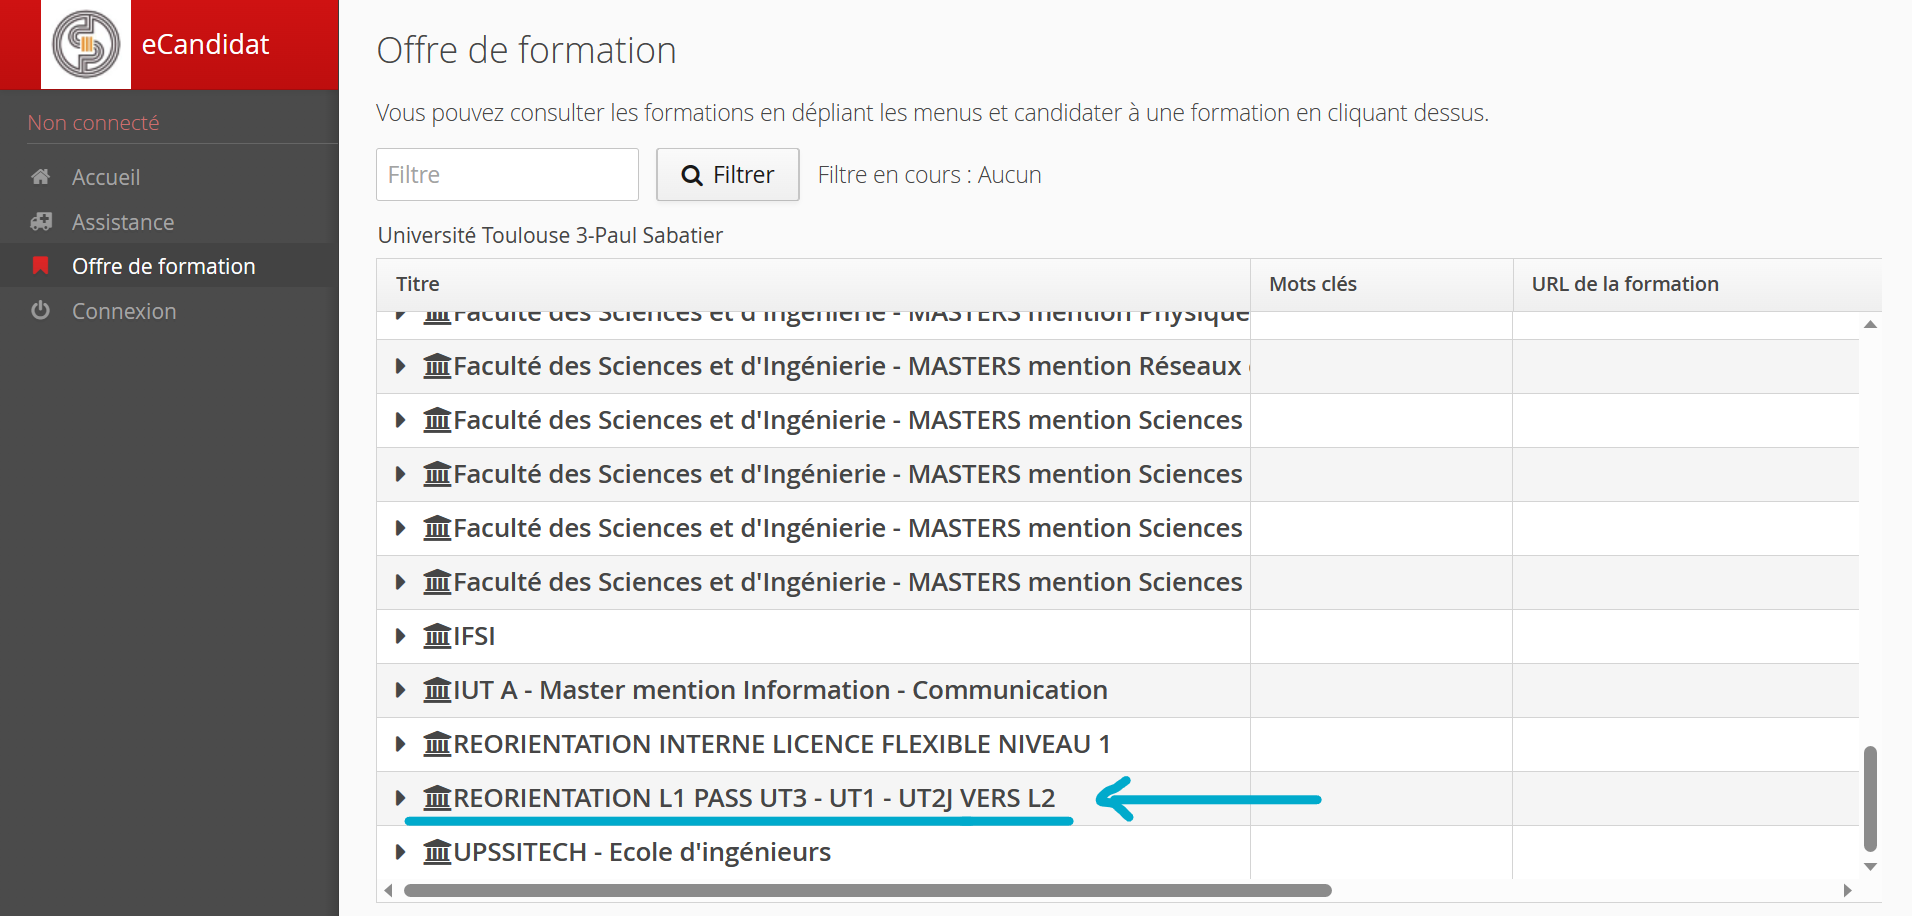Focus the Filtre text field
This screenshot has width=1912, height=916.
coord(507,175)
